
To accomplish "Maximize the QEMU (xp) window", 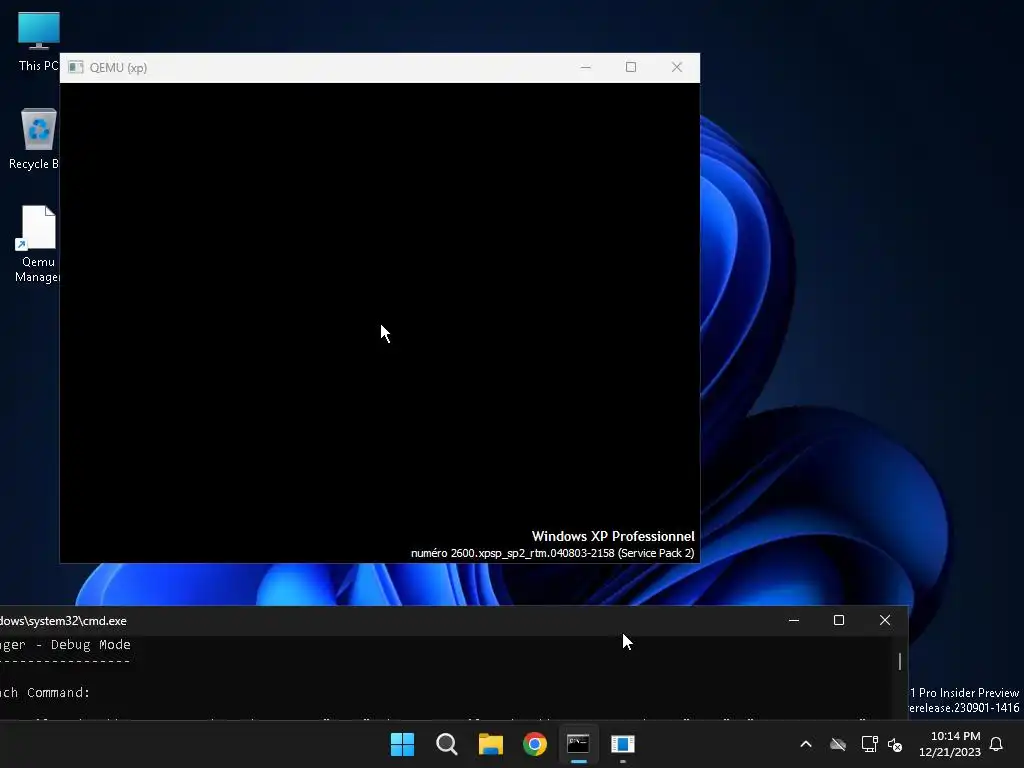I will tap(631, 67).
